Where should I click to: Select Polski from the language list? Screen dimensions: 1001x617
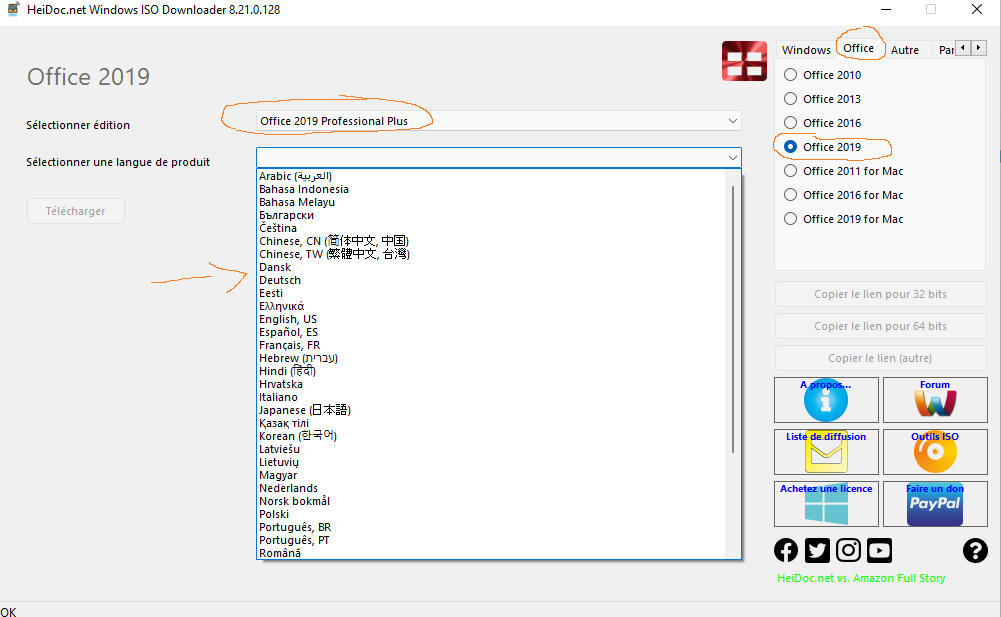pyautogui.click(x=274, y=514)
